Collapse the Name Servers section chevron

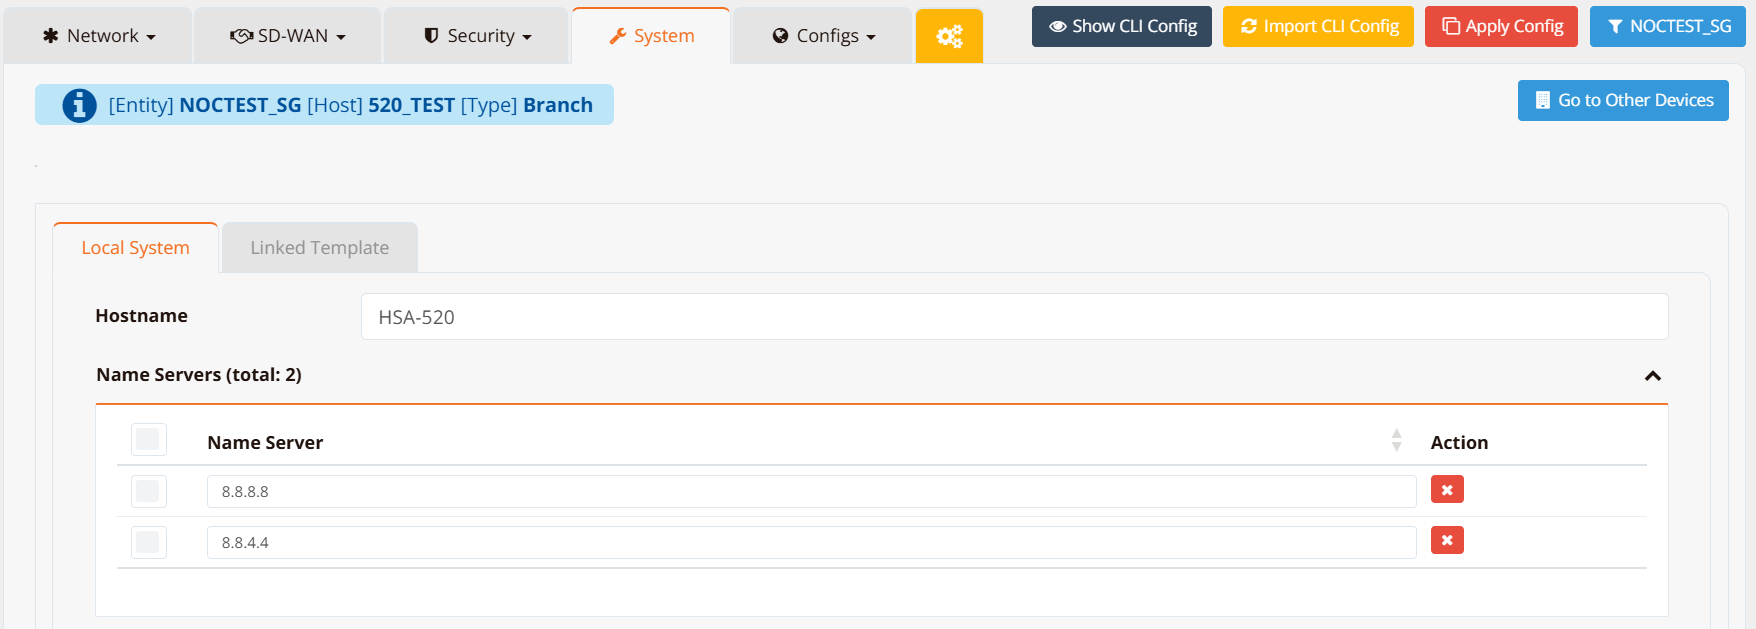1652,376
